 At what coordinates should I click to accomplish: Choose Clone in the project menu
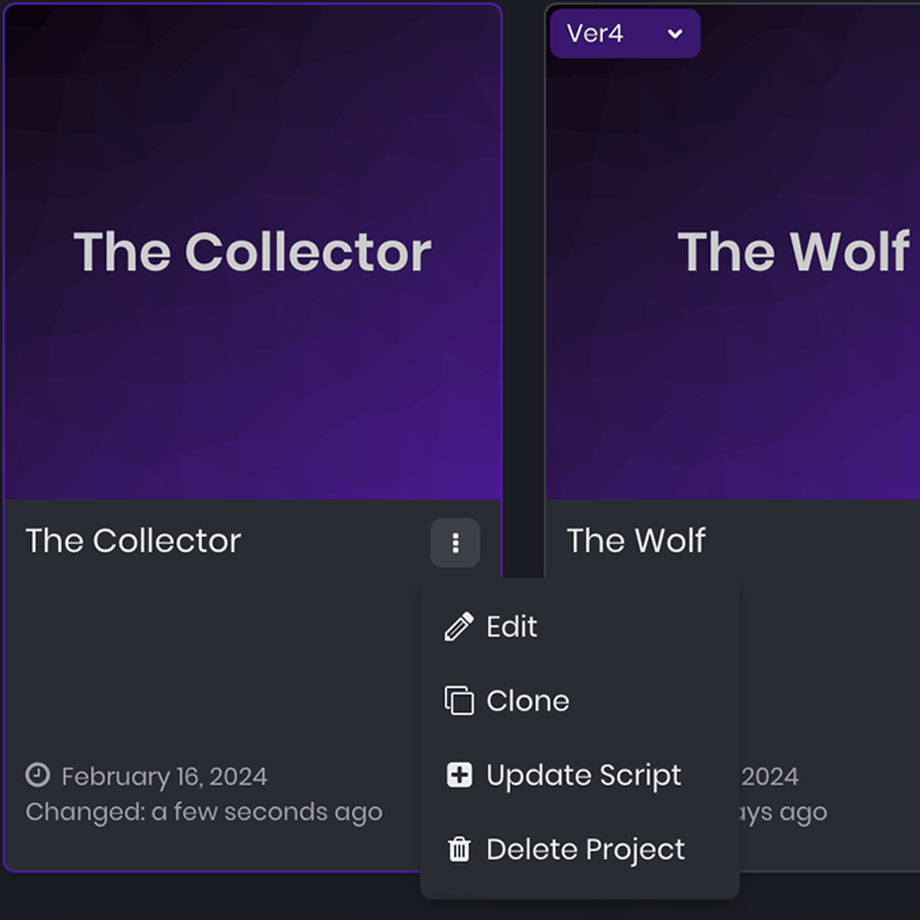point(580,701)
